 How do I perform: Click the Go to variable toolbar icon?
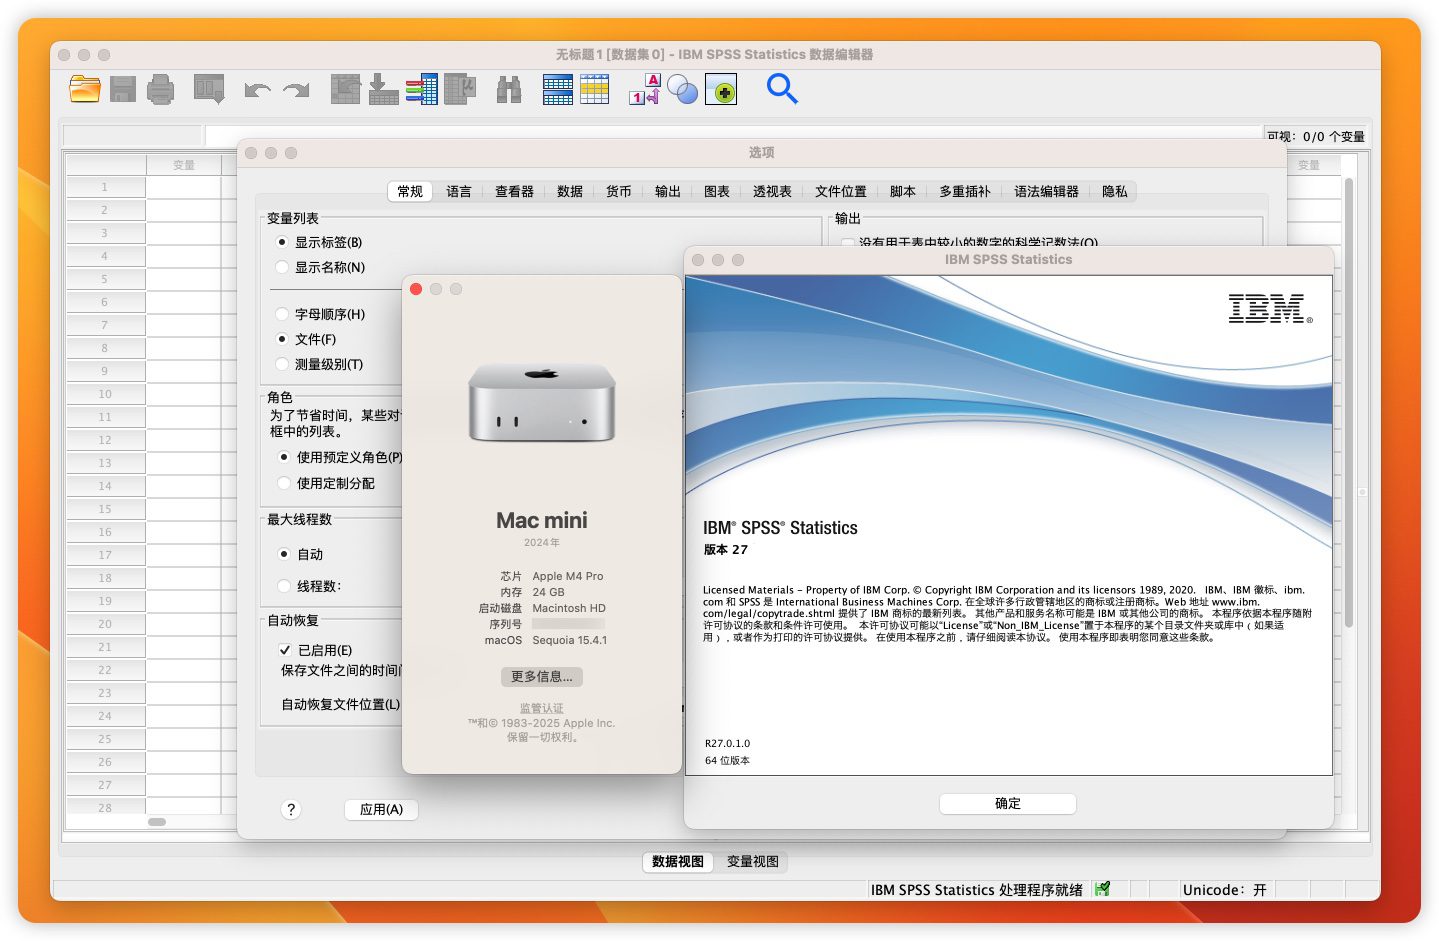pos(383,89)
